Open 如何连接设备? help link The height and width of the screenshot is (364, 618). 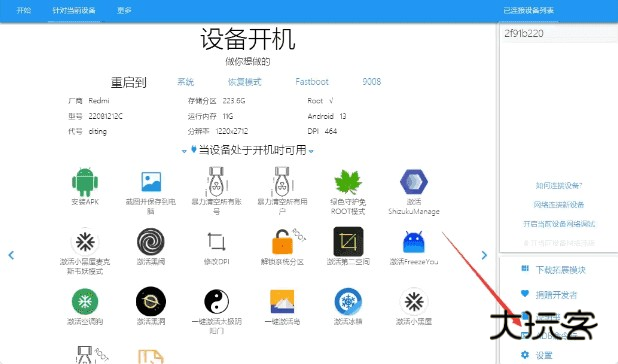tap(558, 185)
